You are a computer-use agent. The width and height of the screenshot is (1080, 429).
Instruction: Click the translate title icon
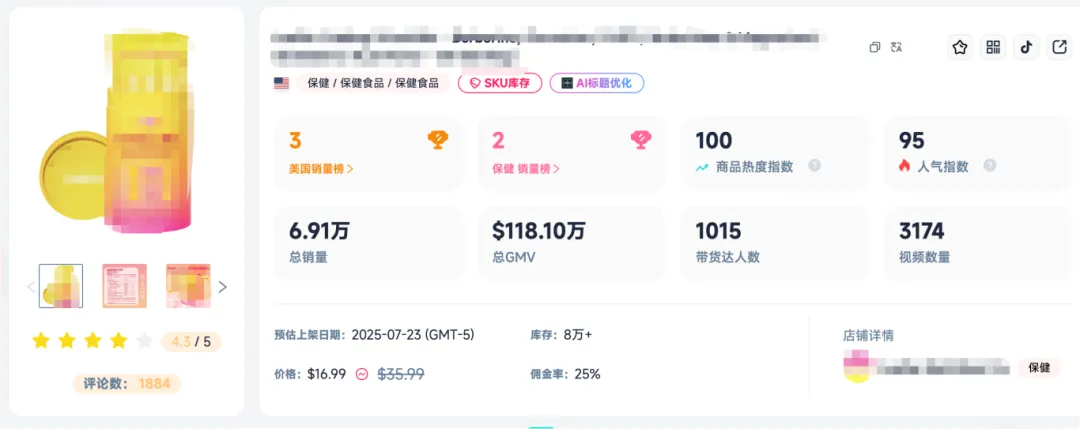(x=897, y=47)
